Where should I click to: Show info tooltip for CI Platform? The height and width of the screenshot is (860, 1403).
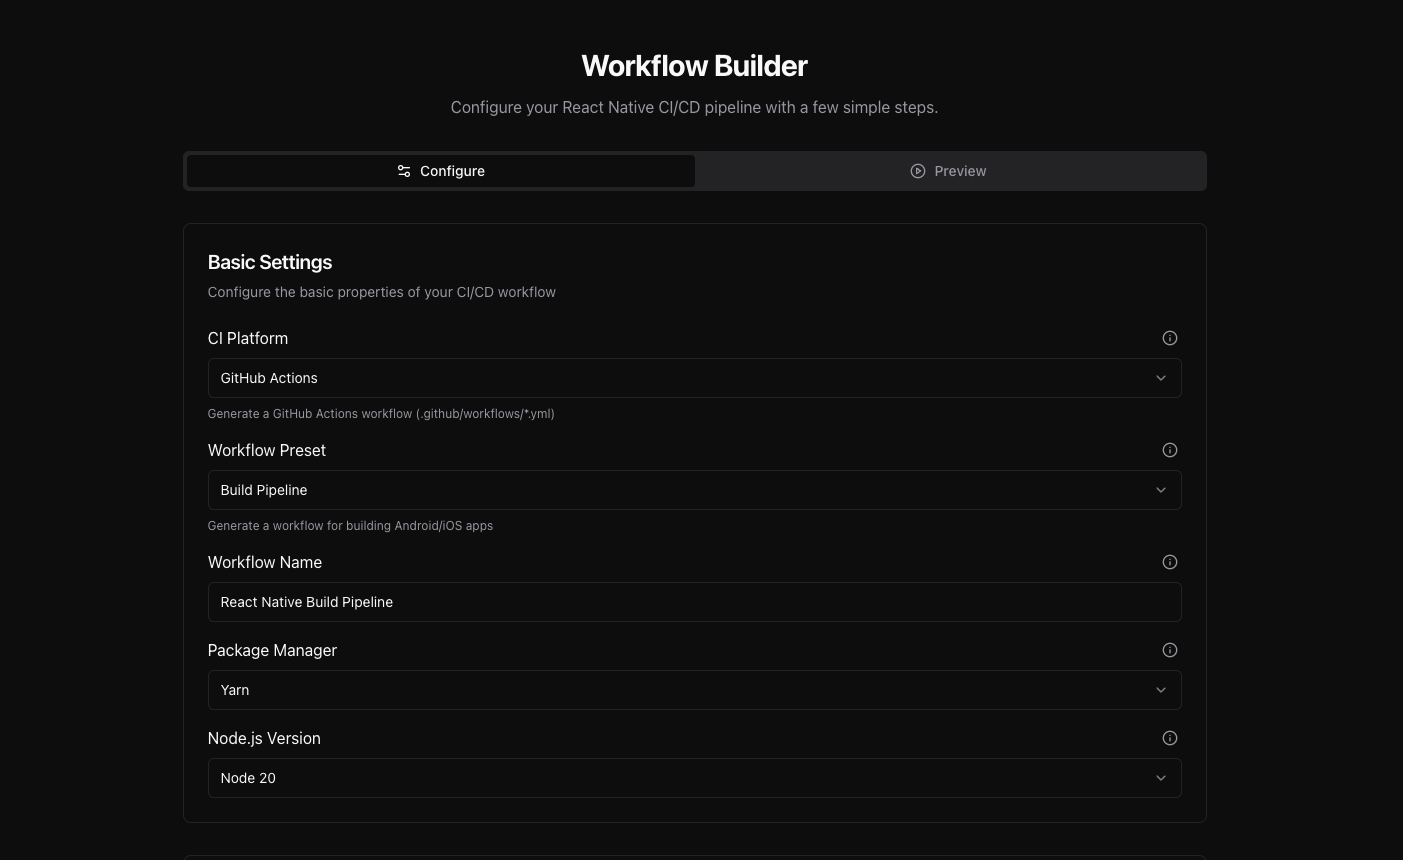1169,338
